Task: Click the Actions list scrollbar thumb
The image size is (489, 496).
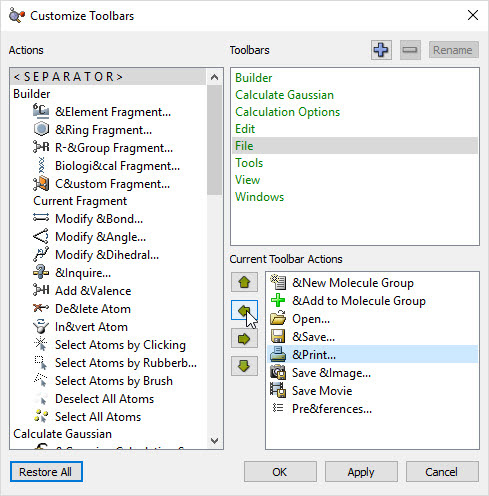Action: pos(214,140)
